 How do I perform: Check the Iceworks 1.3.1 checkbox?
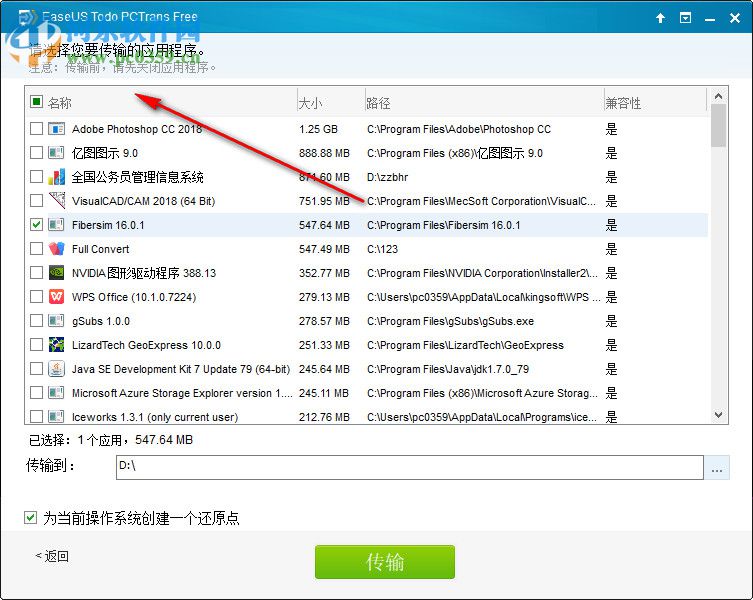point(36,416)
